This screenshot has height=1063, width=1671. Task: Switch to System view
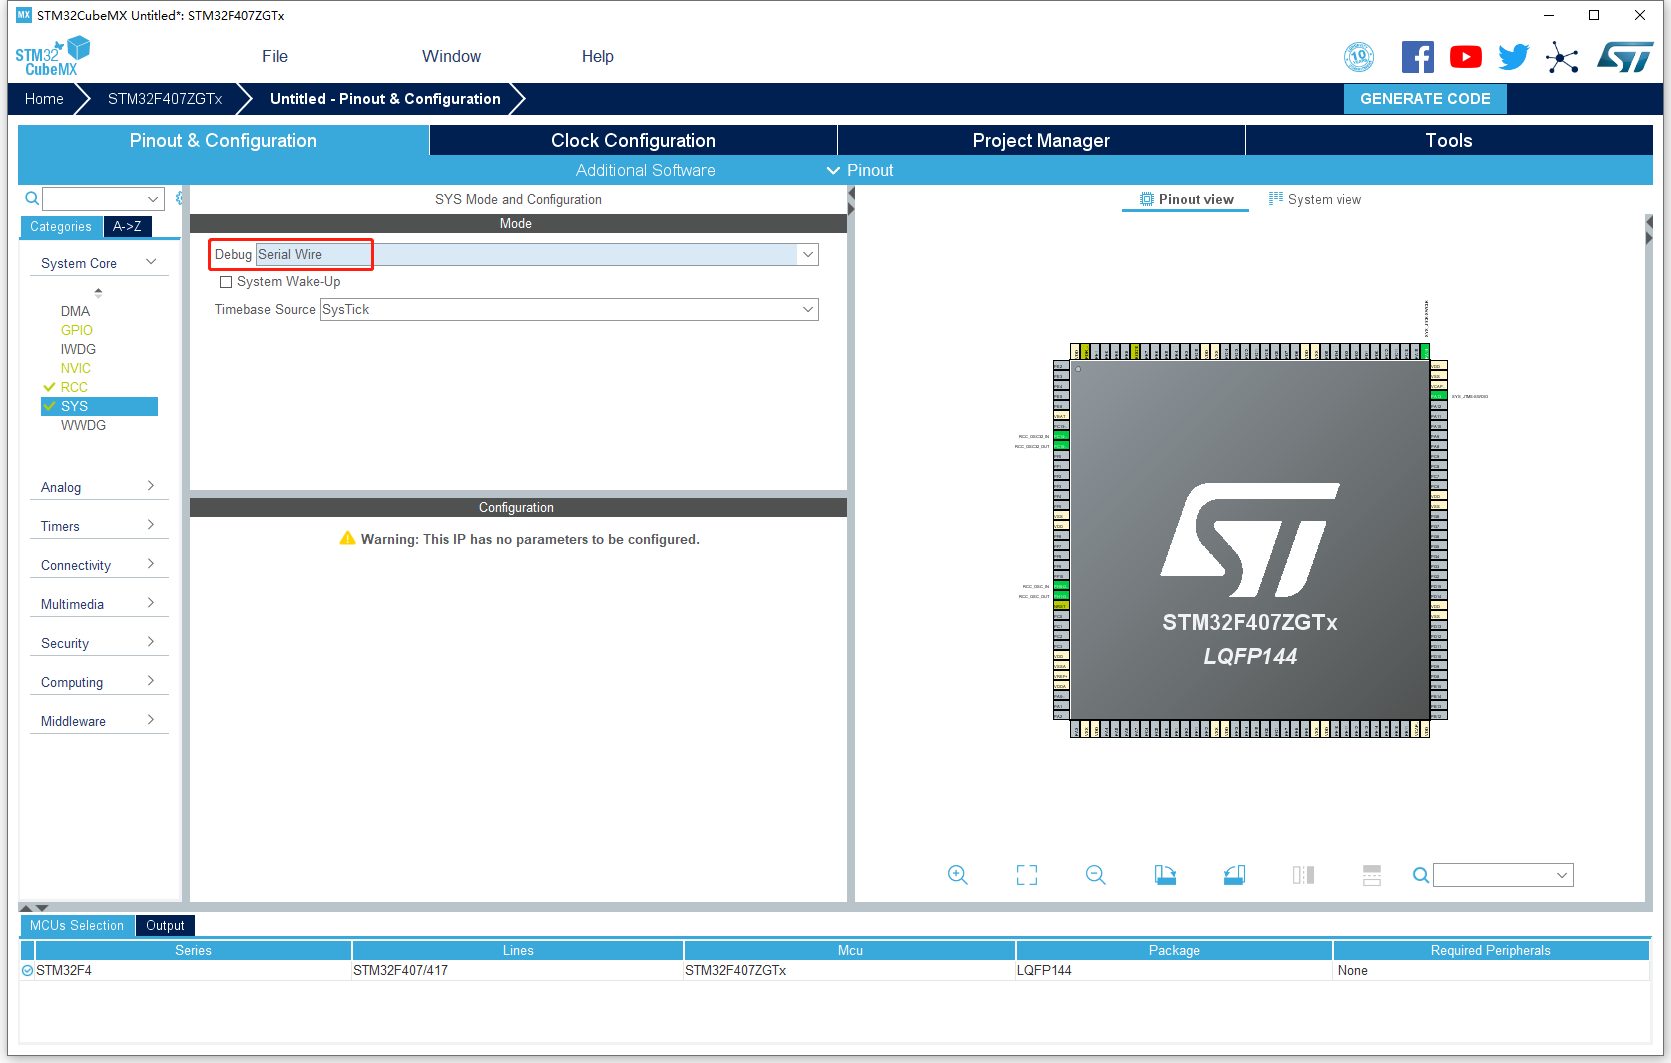click(1315, 199)
